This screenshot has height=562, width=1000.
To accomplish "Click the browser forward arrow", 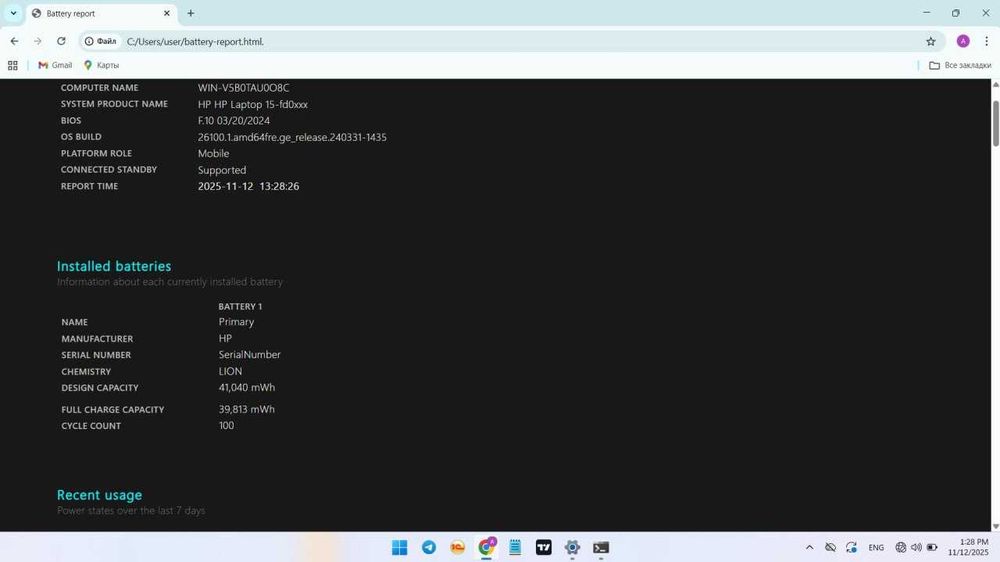I will (38, 41).
